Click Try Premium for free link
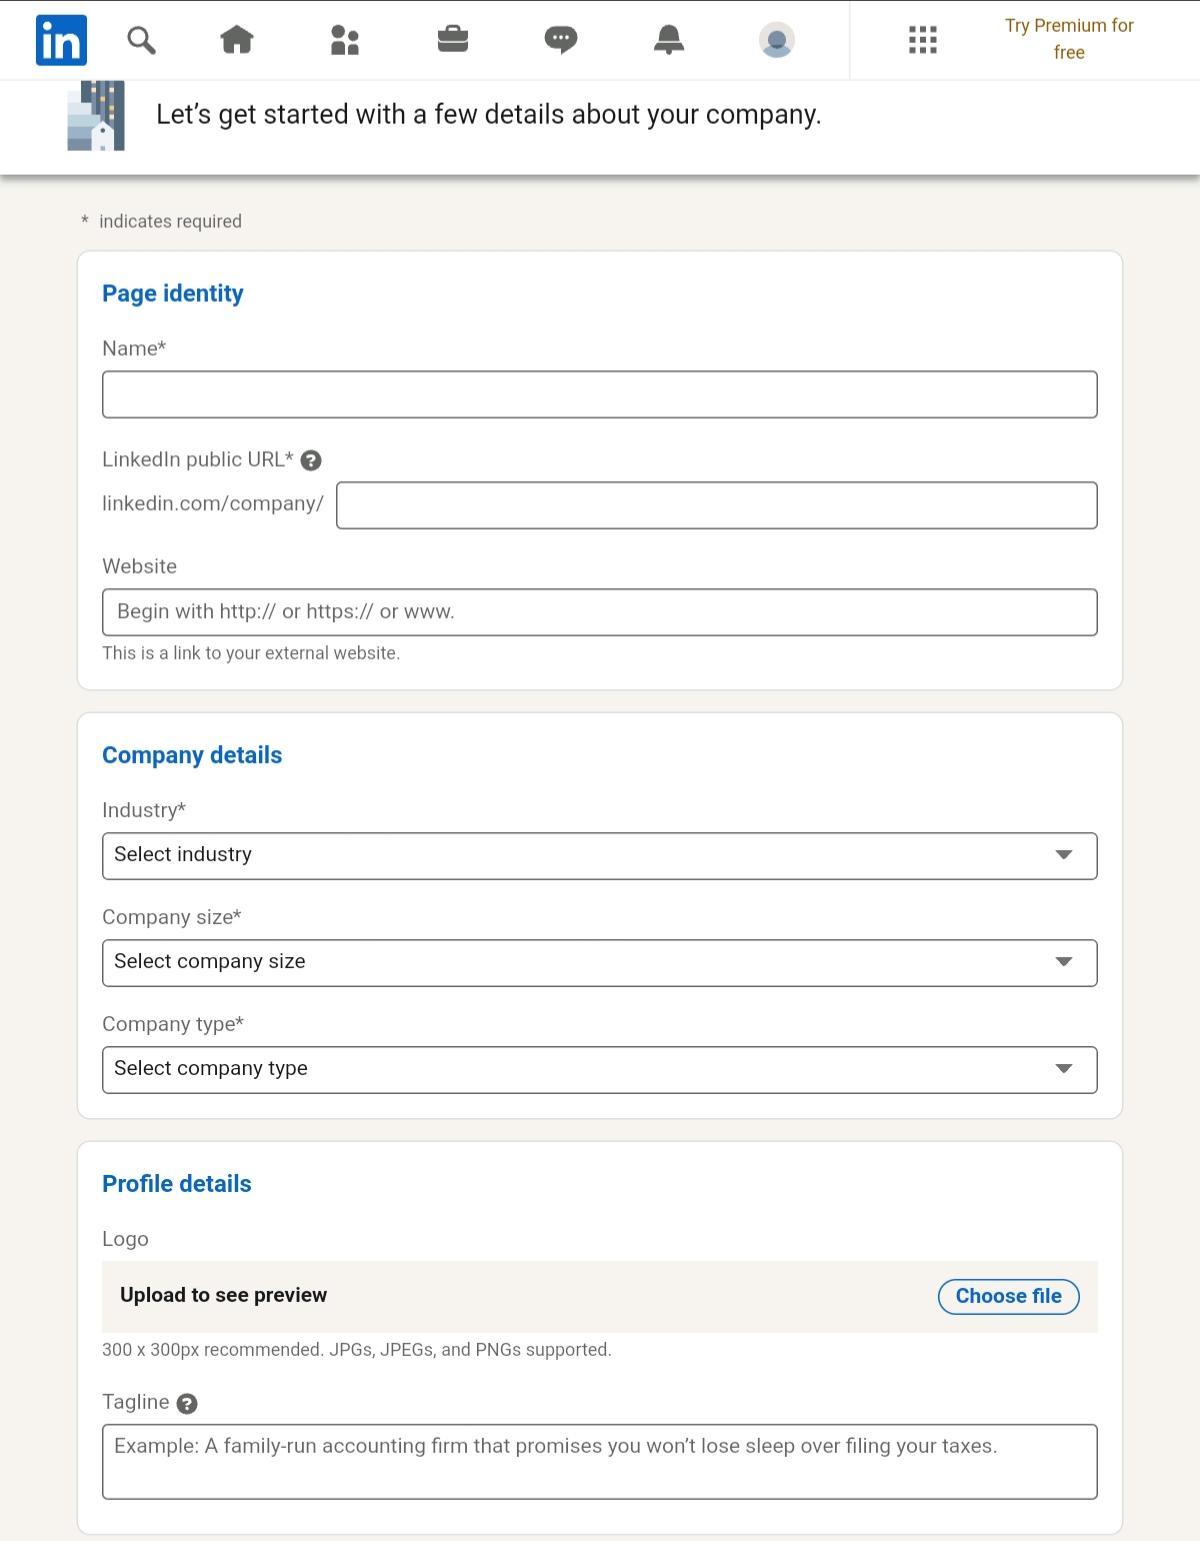Image resolution: width=1200 pixels, height=1541 pixels. click(x=1069, y=39)
